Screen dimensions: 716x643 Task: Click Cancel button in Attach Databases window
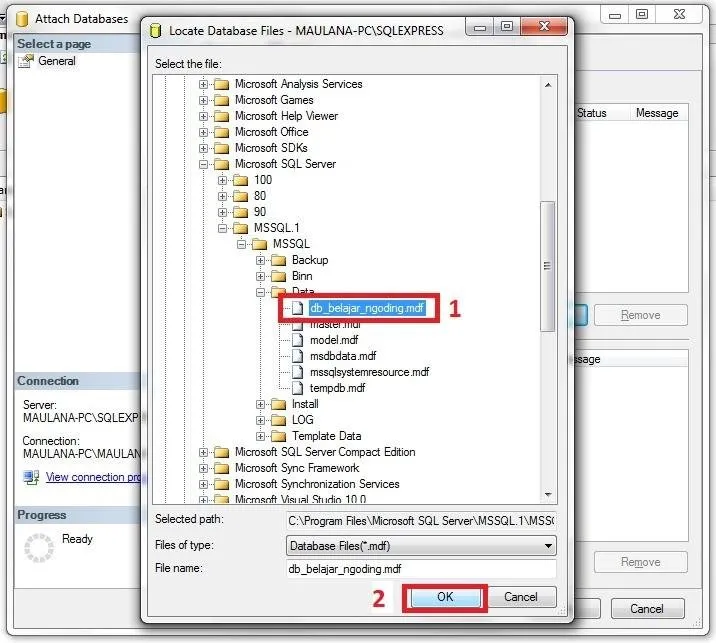click(647, 609)
